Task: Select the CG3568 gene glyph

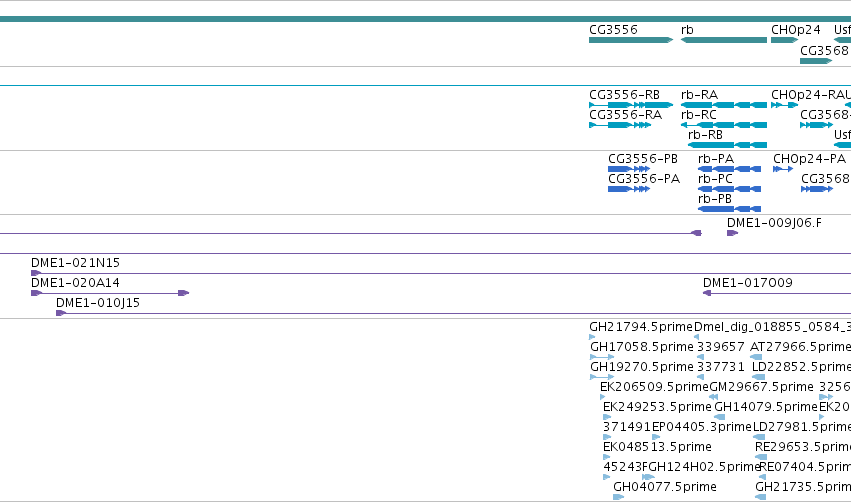Action: [x=816, y=61]
